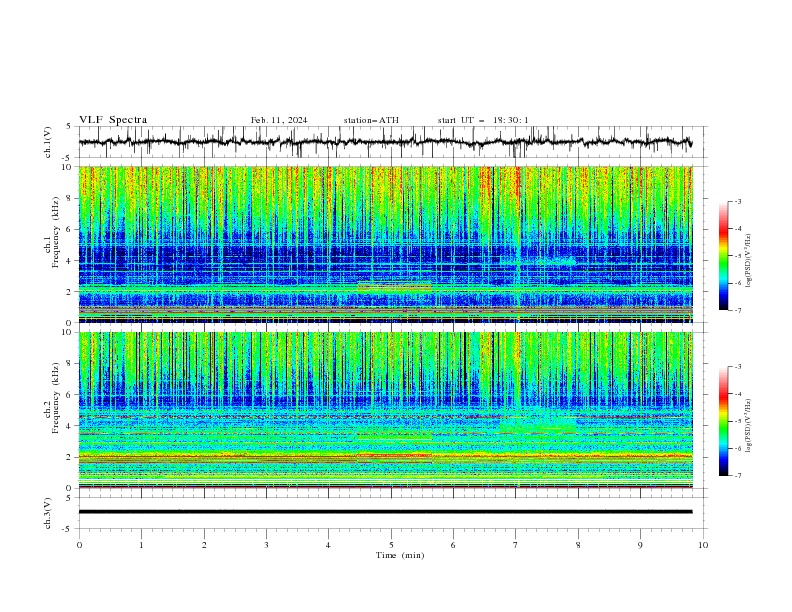The image size is (792, 612).
Task: Click the '9' tick on time axis
Action: [640, 545]
